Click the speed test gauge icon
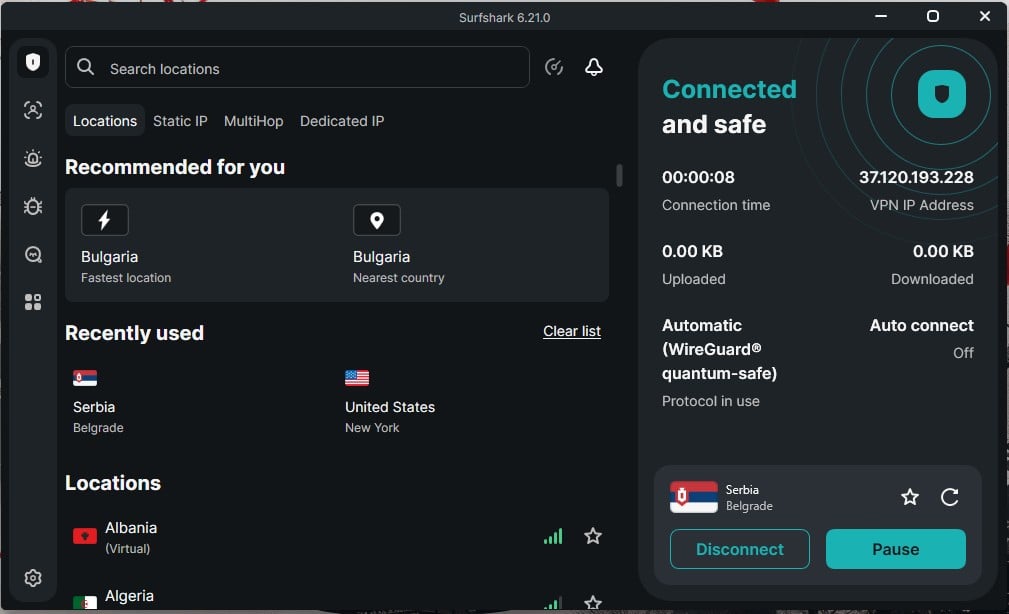The height and width of the screenshot is (614, 1009). tap(554, 67)
